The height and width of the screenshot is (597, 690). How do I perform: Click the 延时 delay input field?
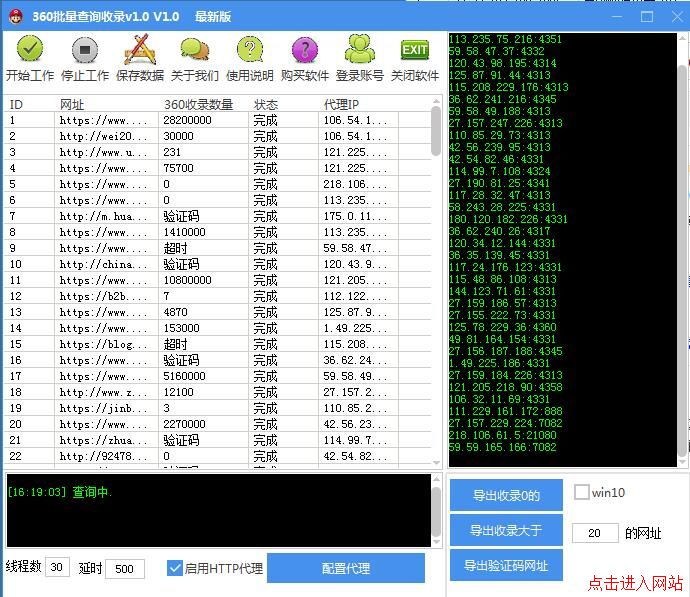[x=125, y=568]
